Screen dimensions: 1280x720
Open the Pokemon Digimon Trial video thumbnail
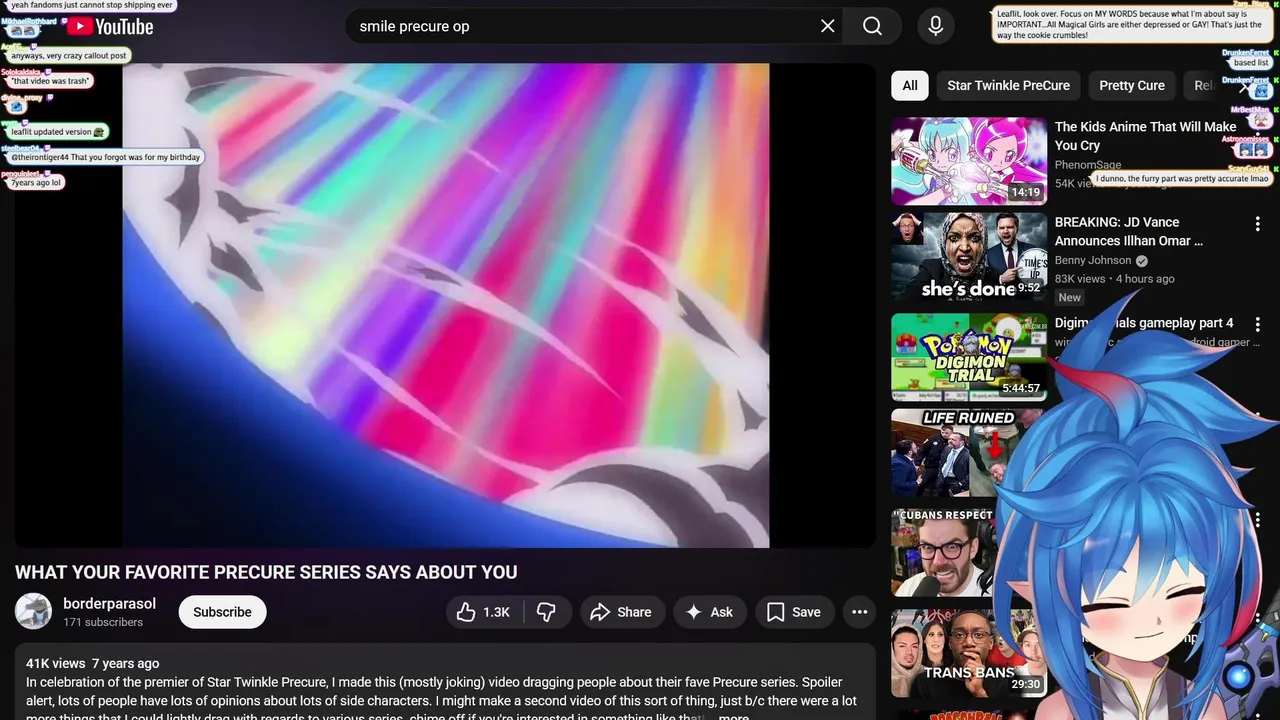(969, 357)
